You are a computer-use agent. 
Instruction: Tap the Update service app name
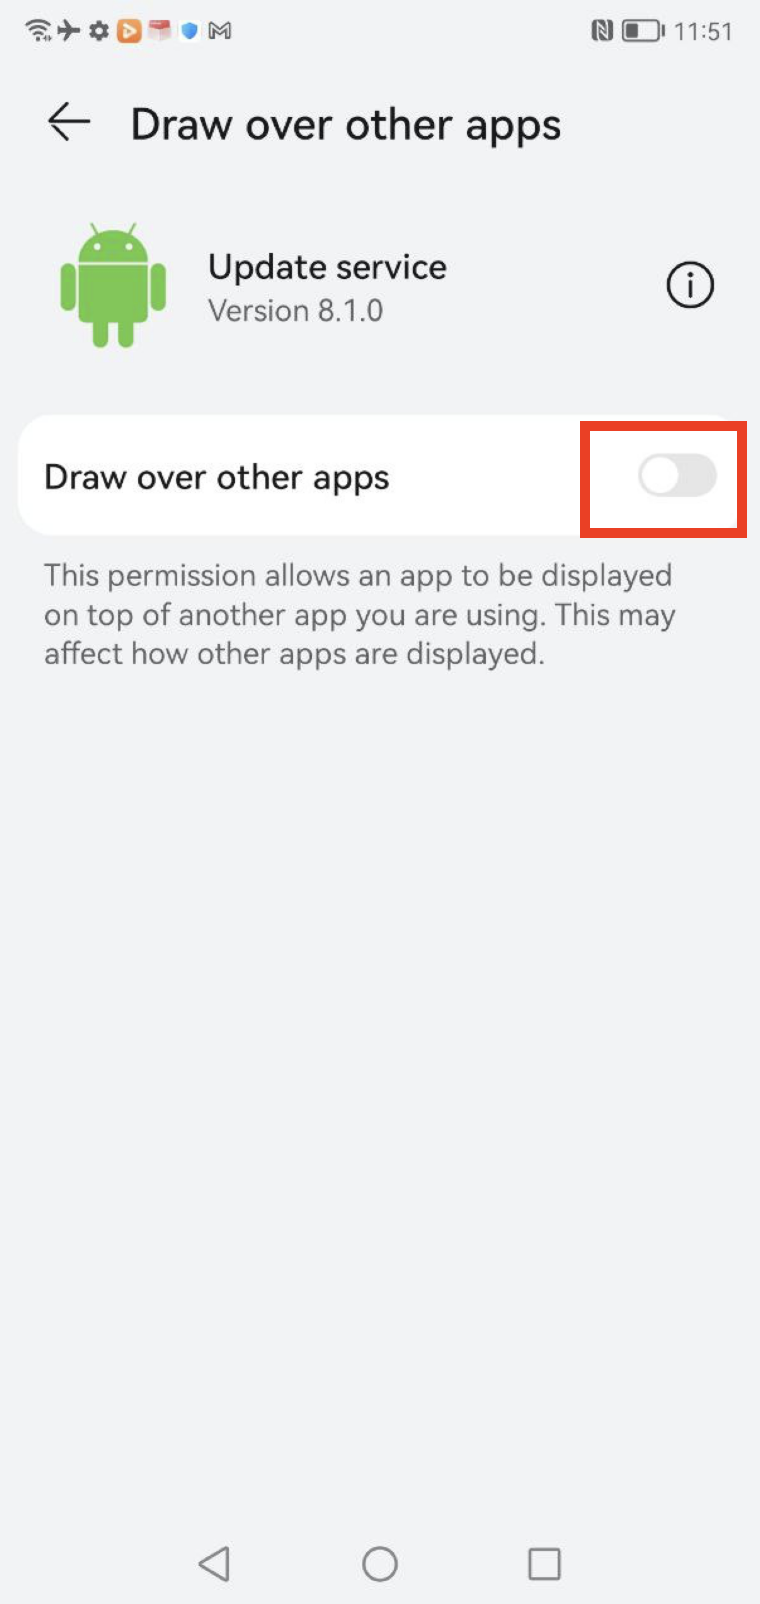point(327,267)
